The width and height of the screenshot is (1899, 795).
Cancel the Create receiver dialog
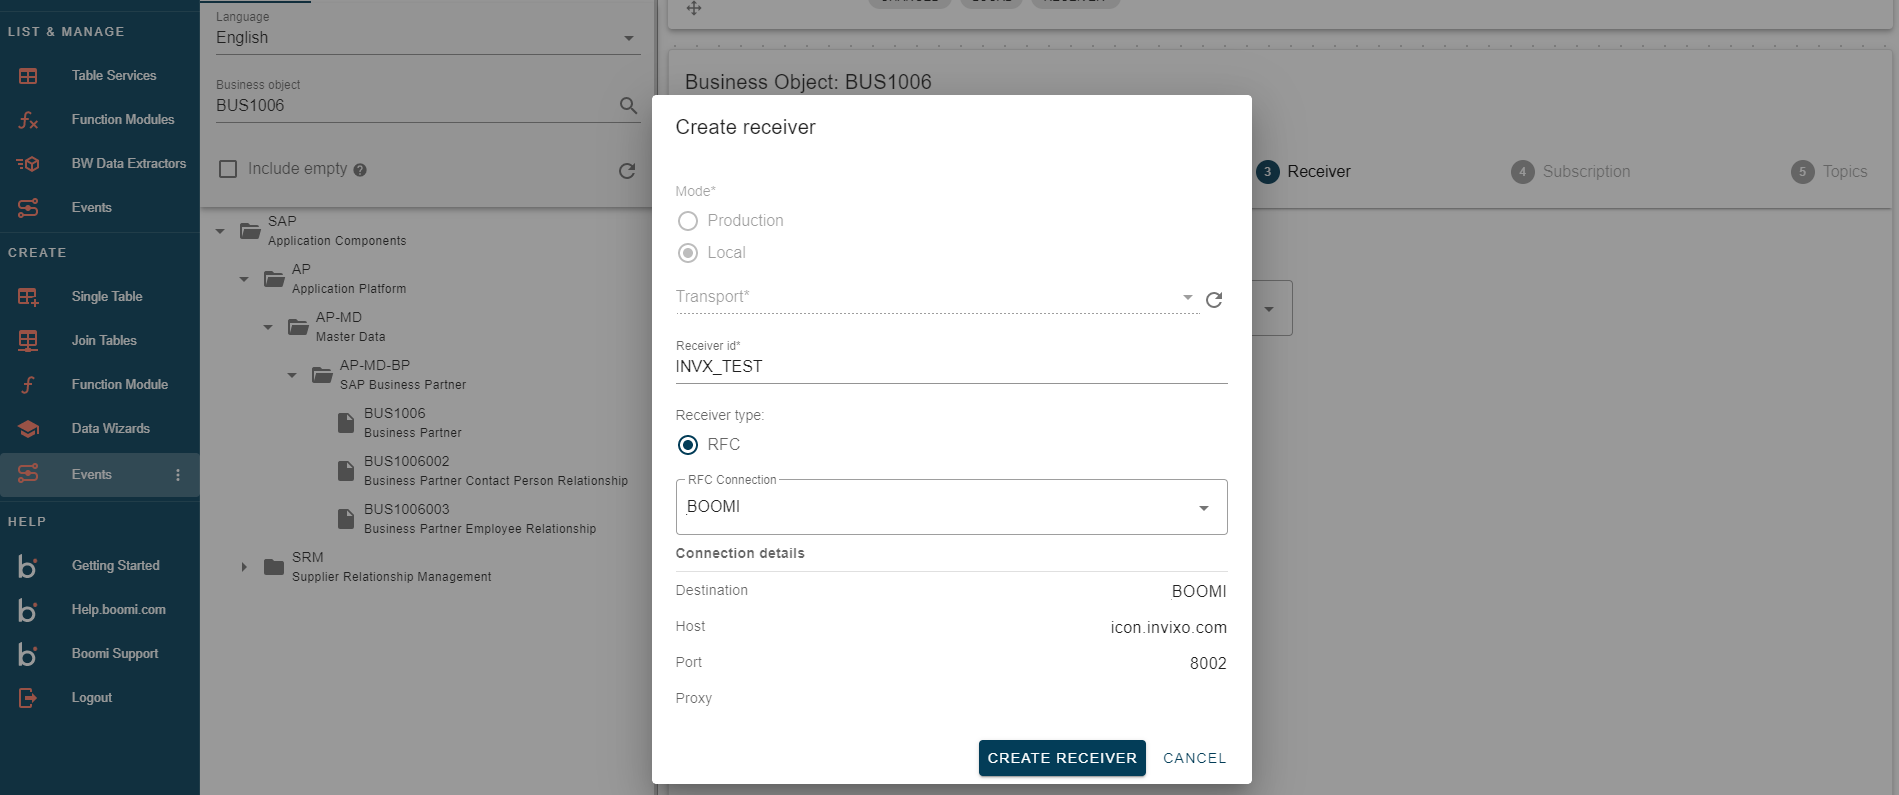tap(1194, 758)
